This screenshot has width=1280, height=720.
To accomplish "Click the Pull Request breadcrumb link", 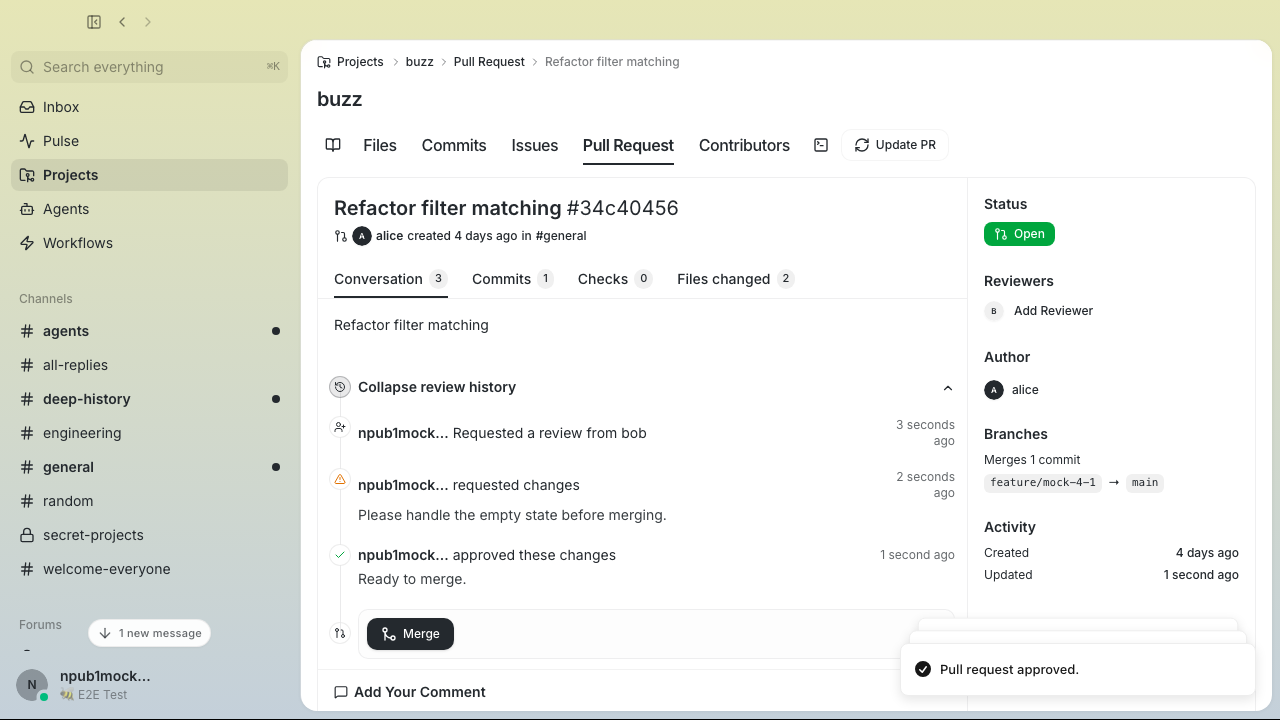I will [489, 62].
